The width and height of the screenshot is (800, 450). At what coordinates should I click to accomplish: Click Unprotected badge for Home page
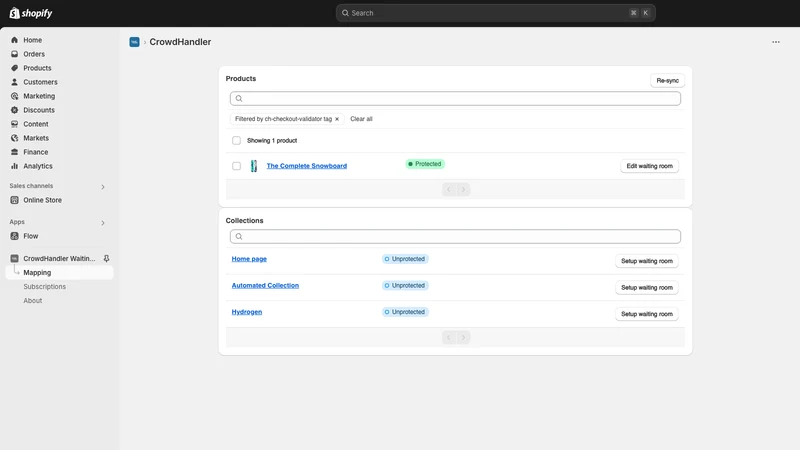[x=405, y=259]
